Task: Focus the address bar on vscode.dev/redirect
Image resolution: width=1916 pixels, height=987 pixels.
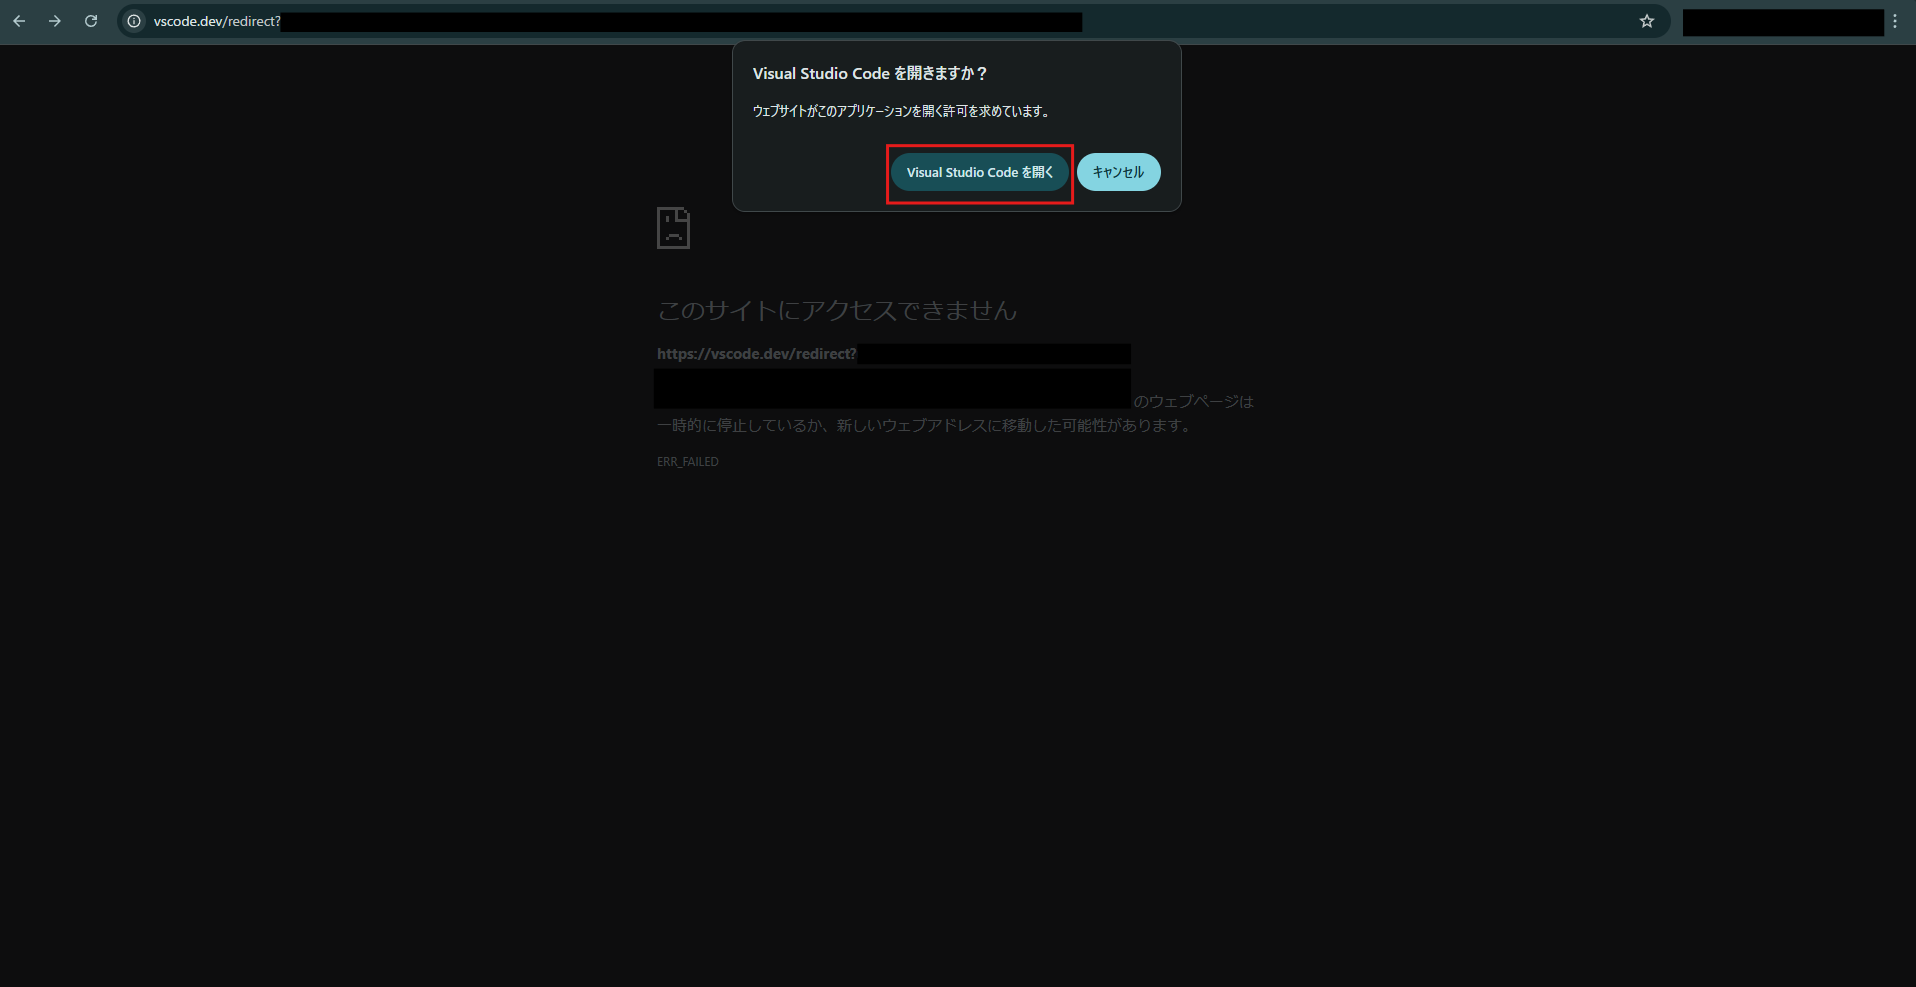Action: (x=217, y=21)
